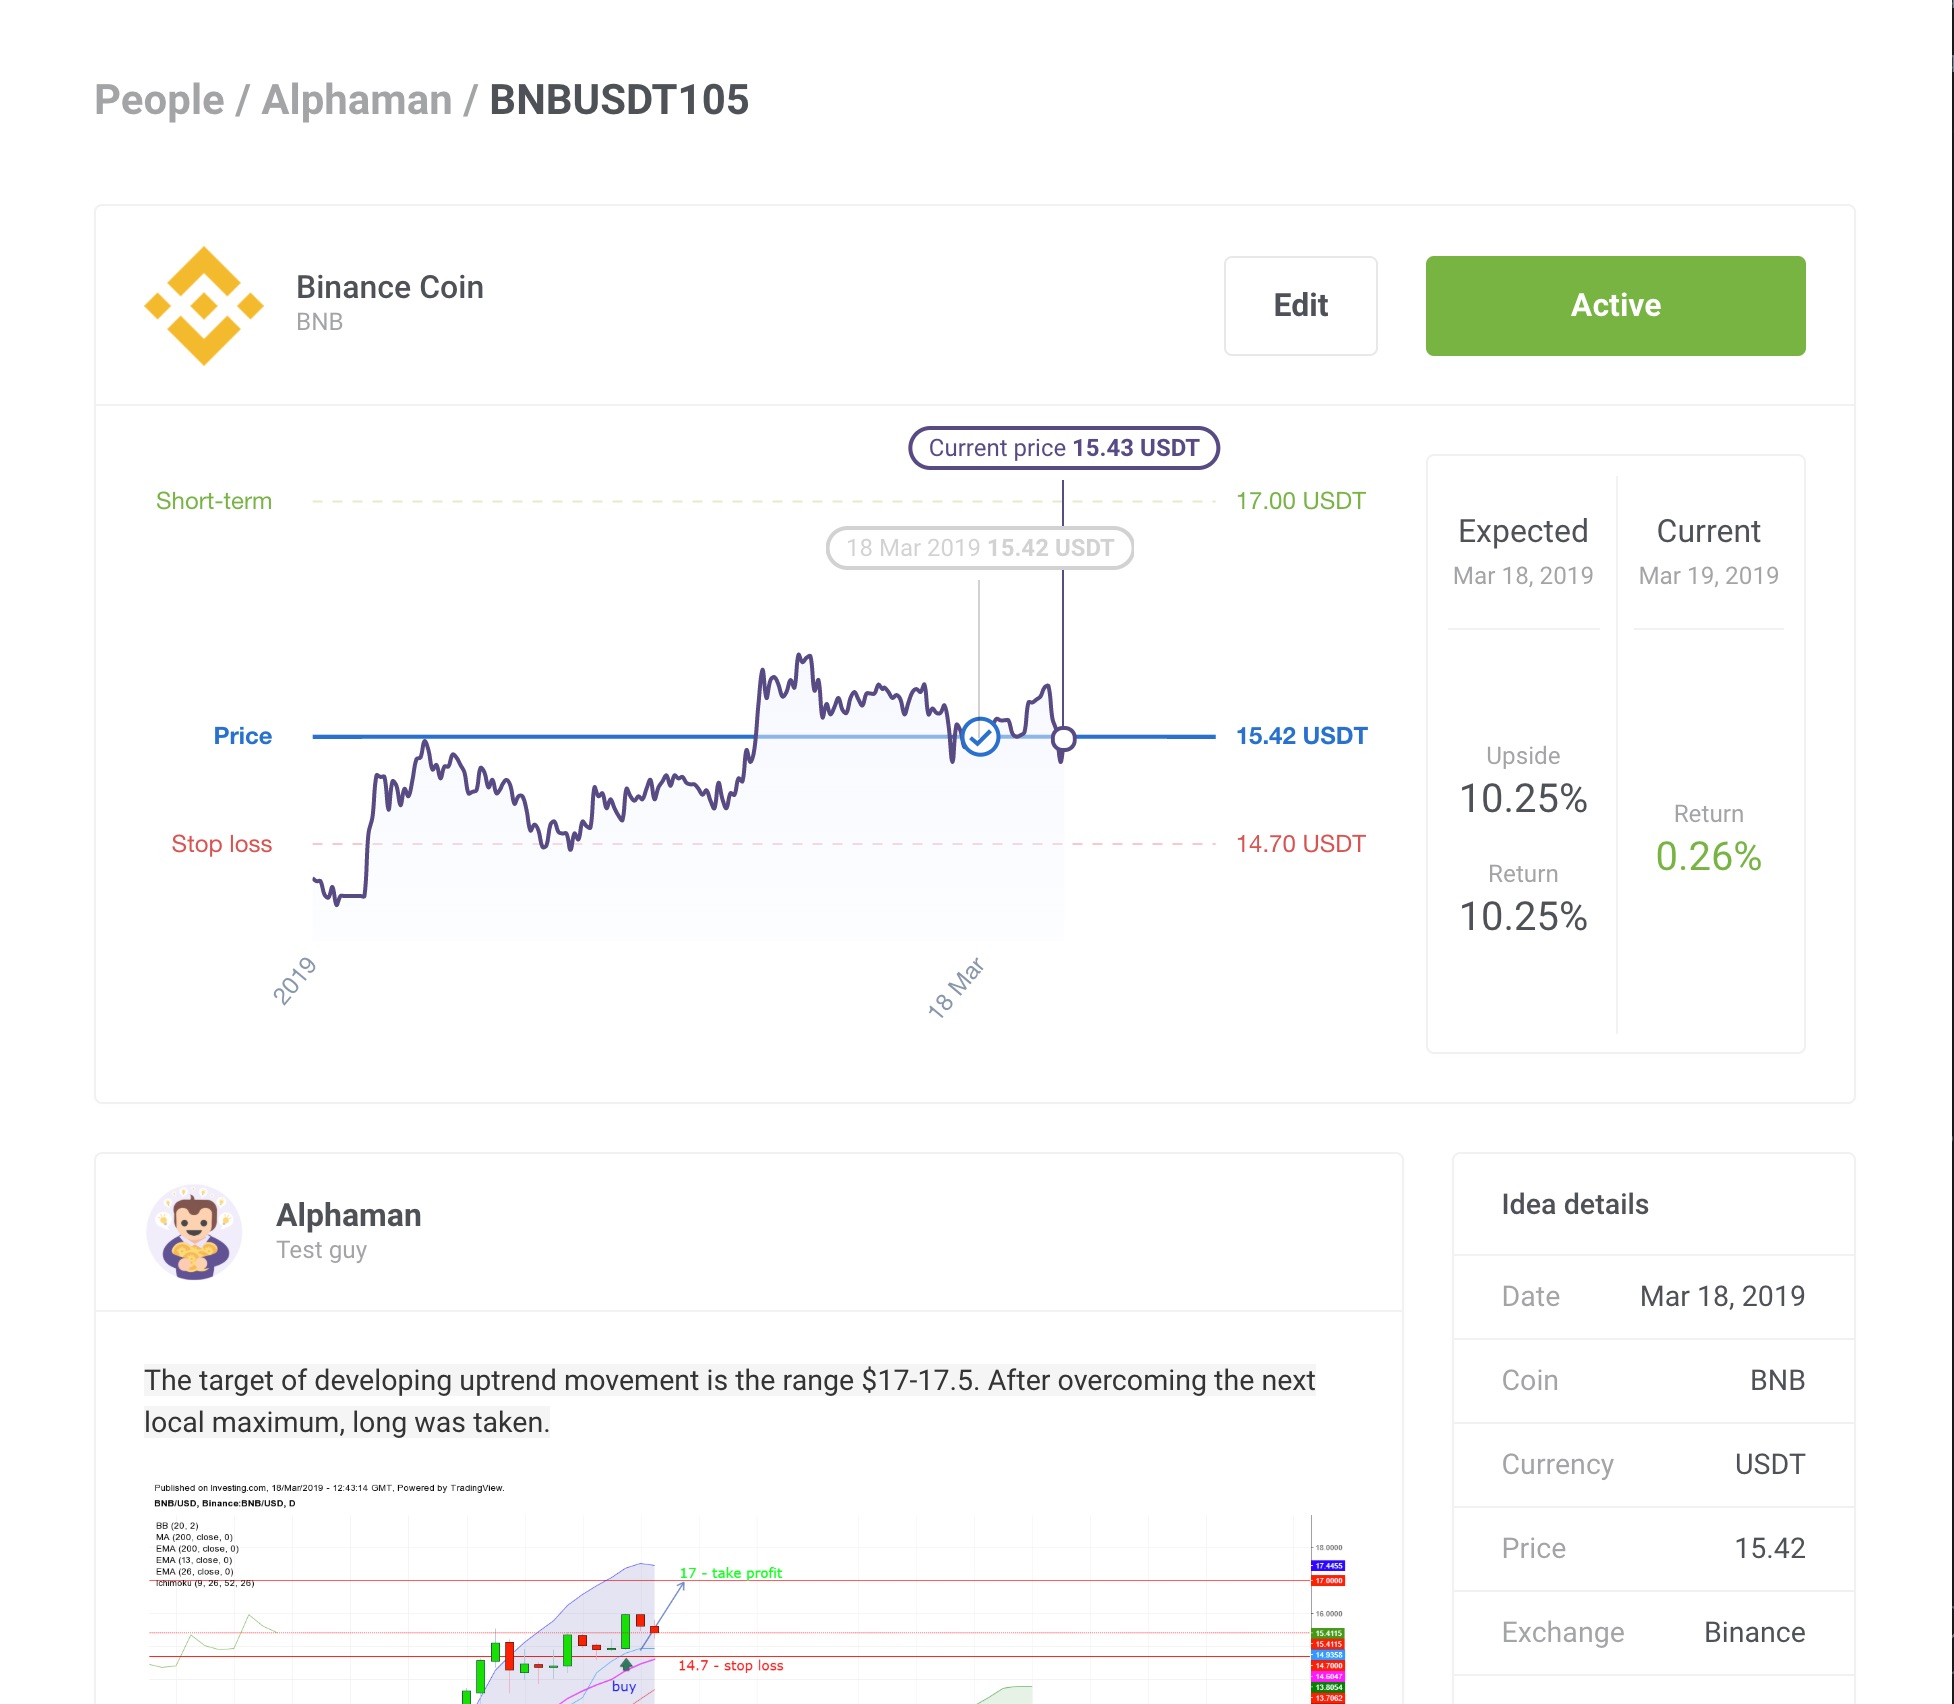This screenshot has width=1954, height=1704.
Task: Click the 2019 axis date marker
Action: tap(294, 980)
